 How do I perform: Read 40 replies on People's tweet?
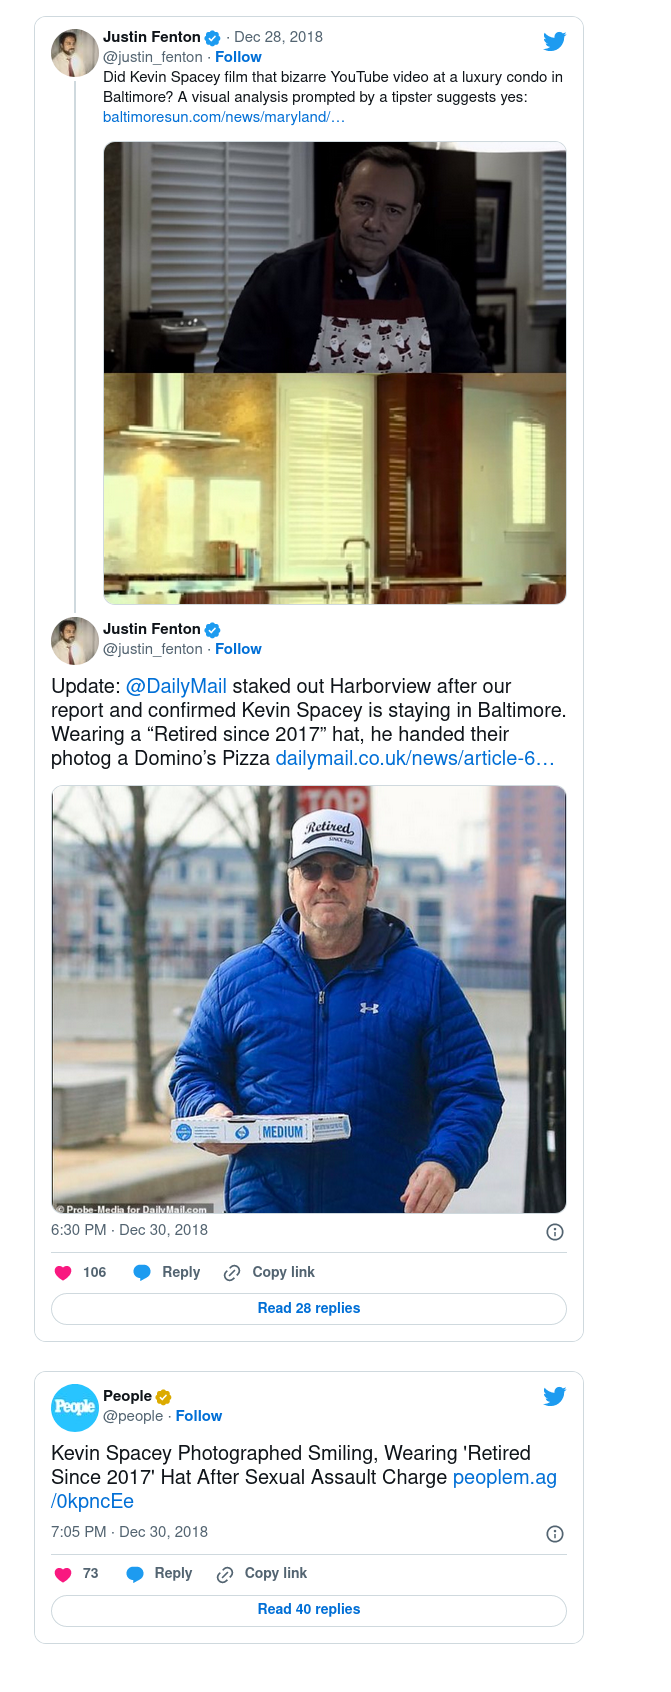point(309,1609)
